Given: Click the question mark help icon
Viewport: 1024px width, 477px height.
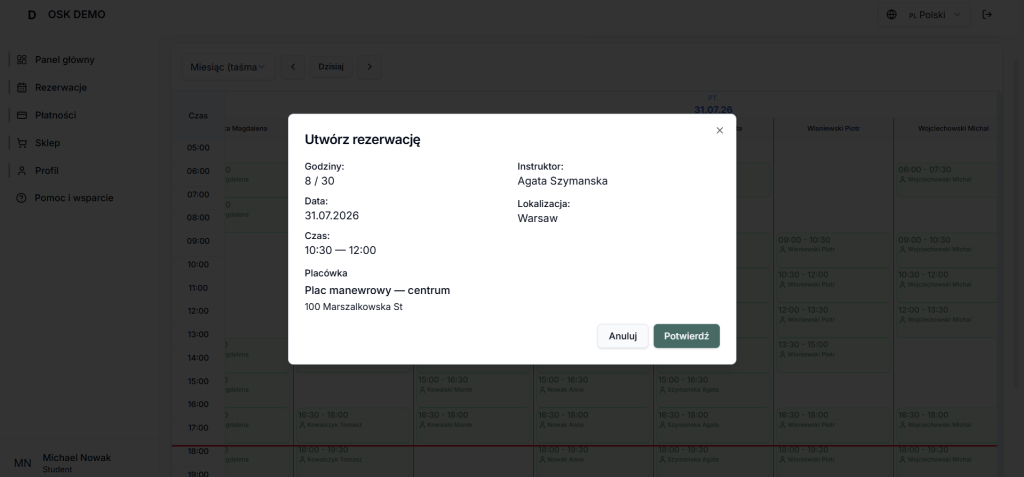Looking at the screenshot, I should point(22,198).
